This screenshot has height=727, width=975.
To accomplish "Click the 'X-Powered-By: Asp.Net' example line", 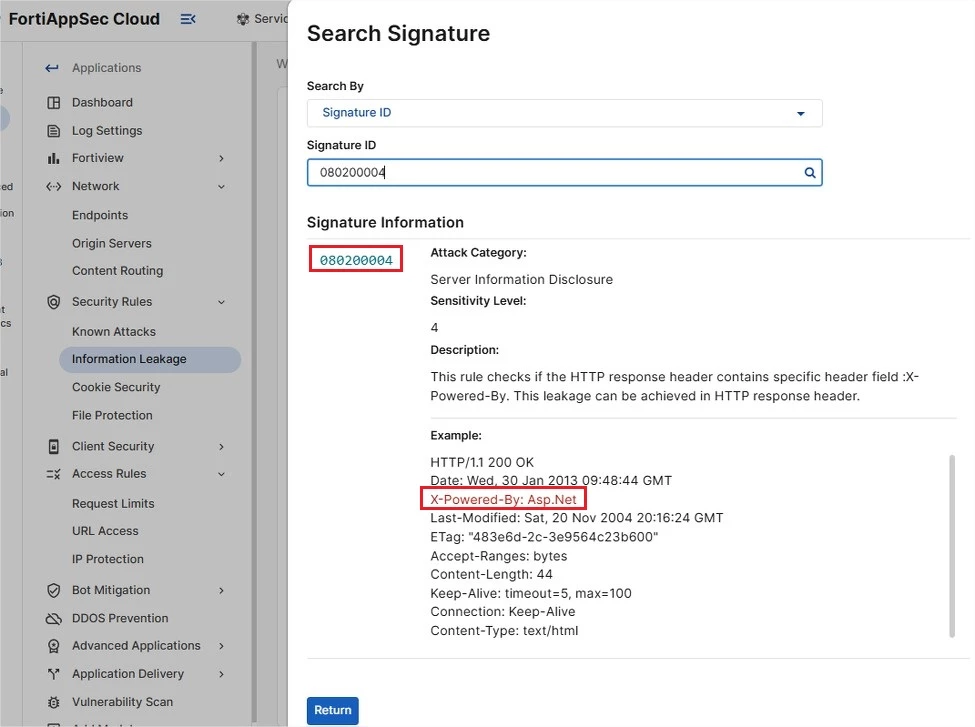I will point(503,499).
